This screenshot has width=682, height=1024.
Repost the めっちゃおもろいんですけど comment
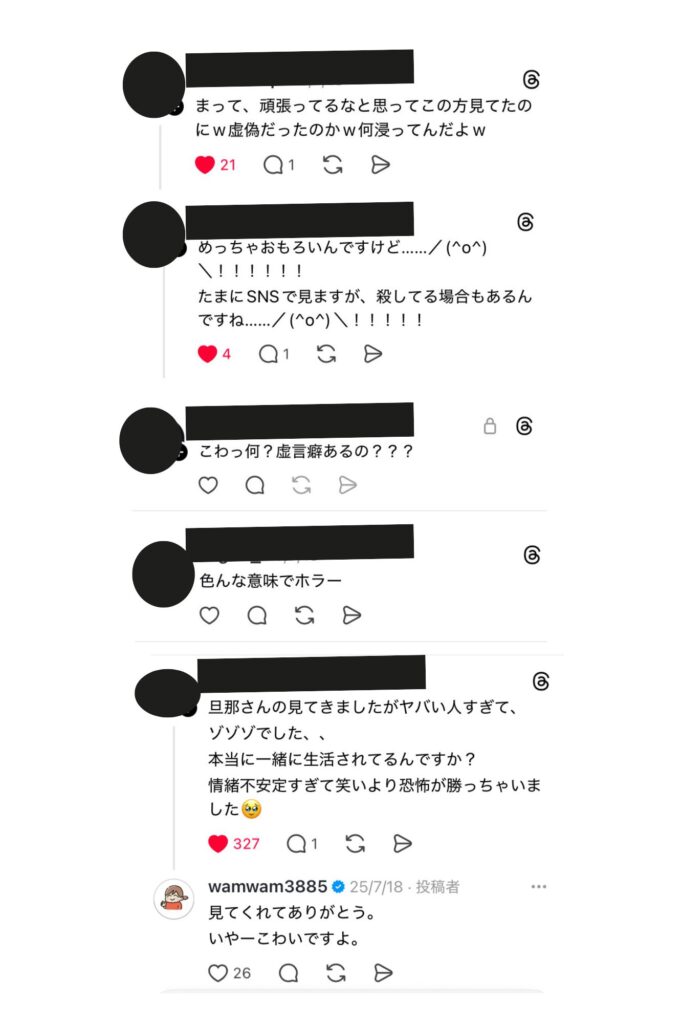(327, 354)
